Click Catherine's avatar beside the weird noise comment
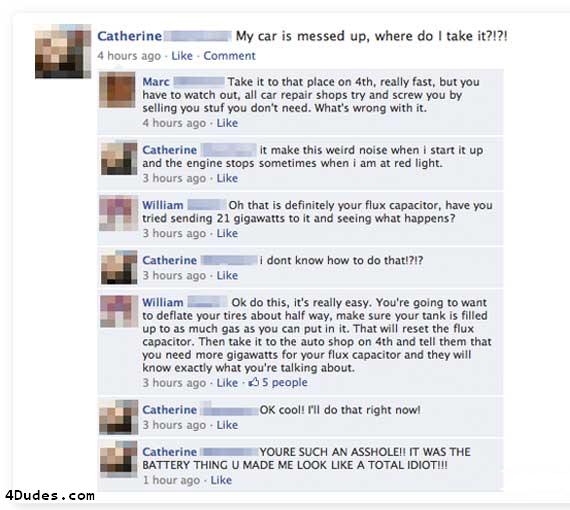Viewport: 570px width, 510px height. [119, 158]
